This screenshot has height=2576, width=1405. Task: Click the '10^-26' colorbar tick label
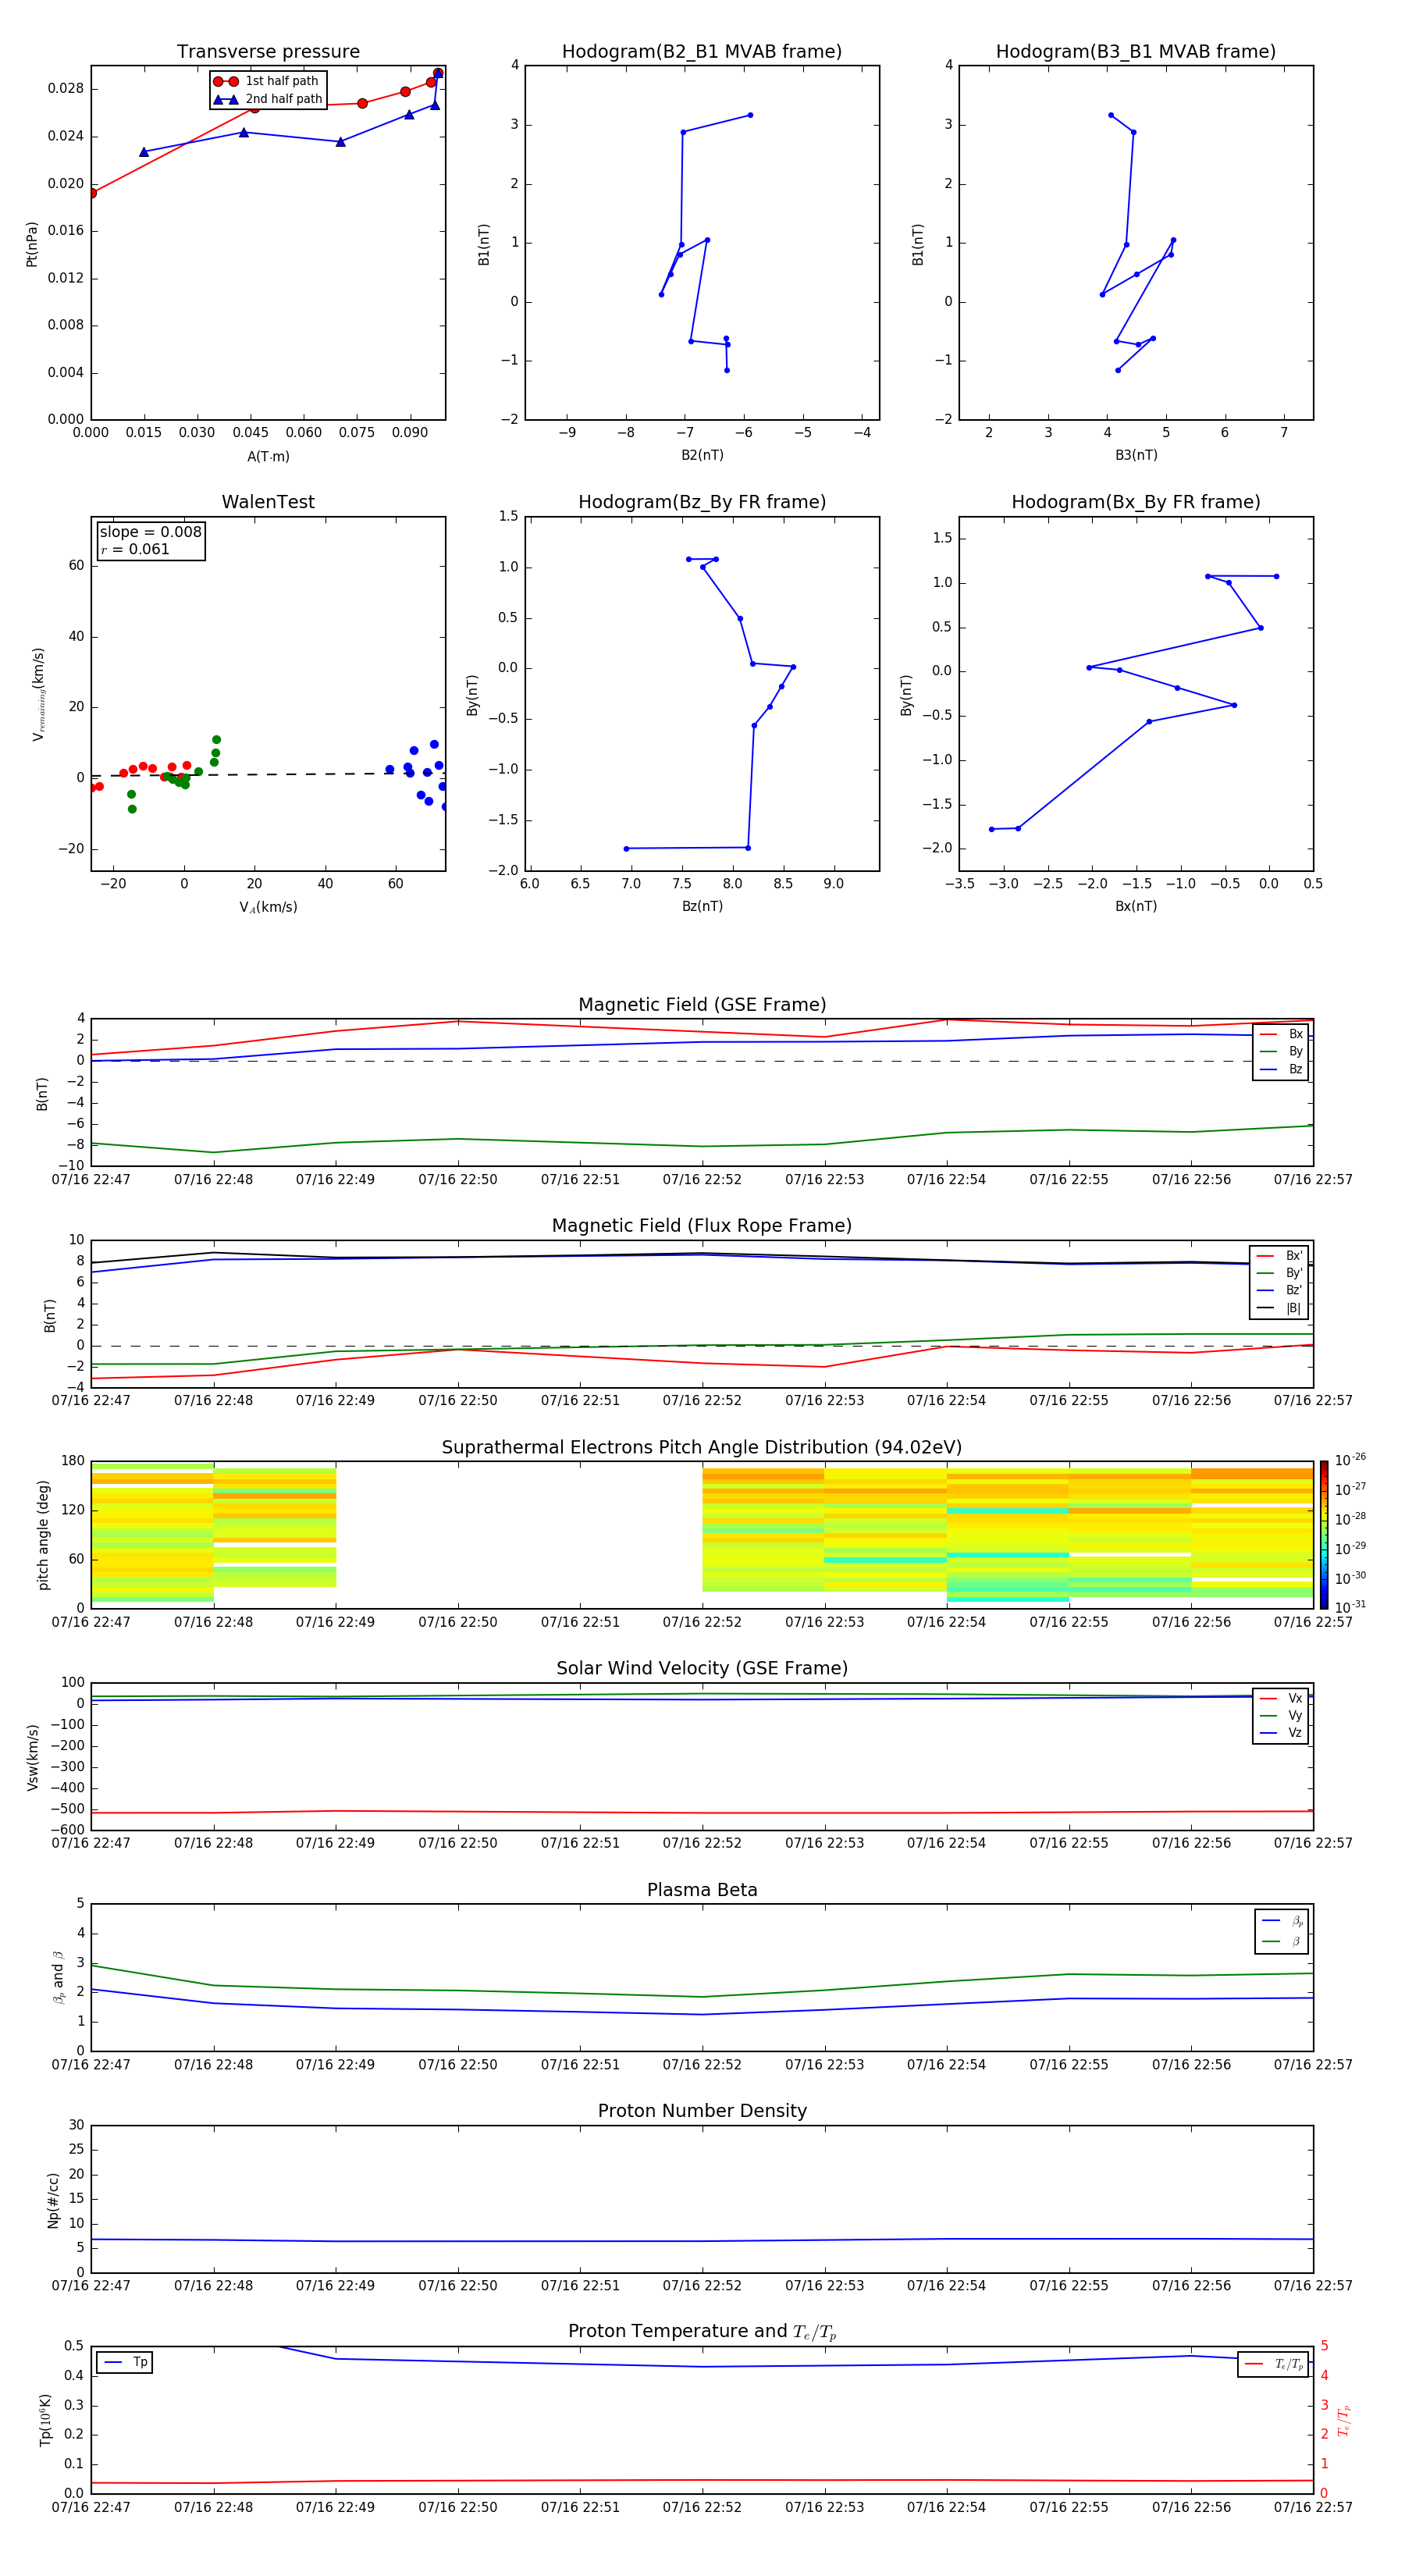1349,1460
